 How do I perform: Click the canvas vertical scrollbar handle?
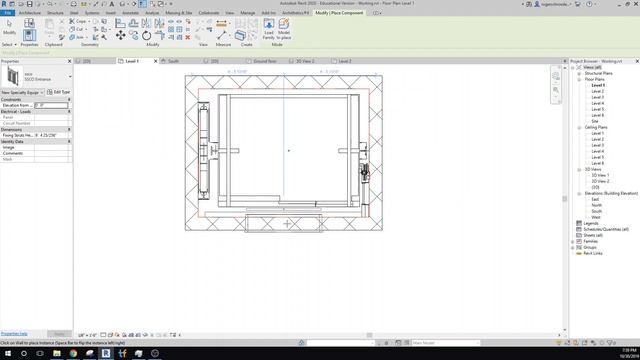(565, 199)
